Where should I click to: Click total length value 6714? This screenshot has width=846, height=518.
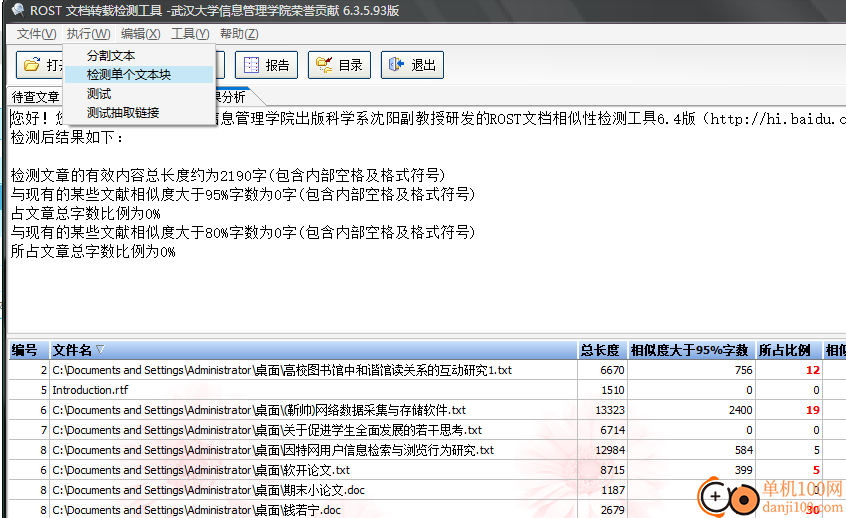612,430
